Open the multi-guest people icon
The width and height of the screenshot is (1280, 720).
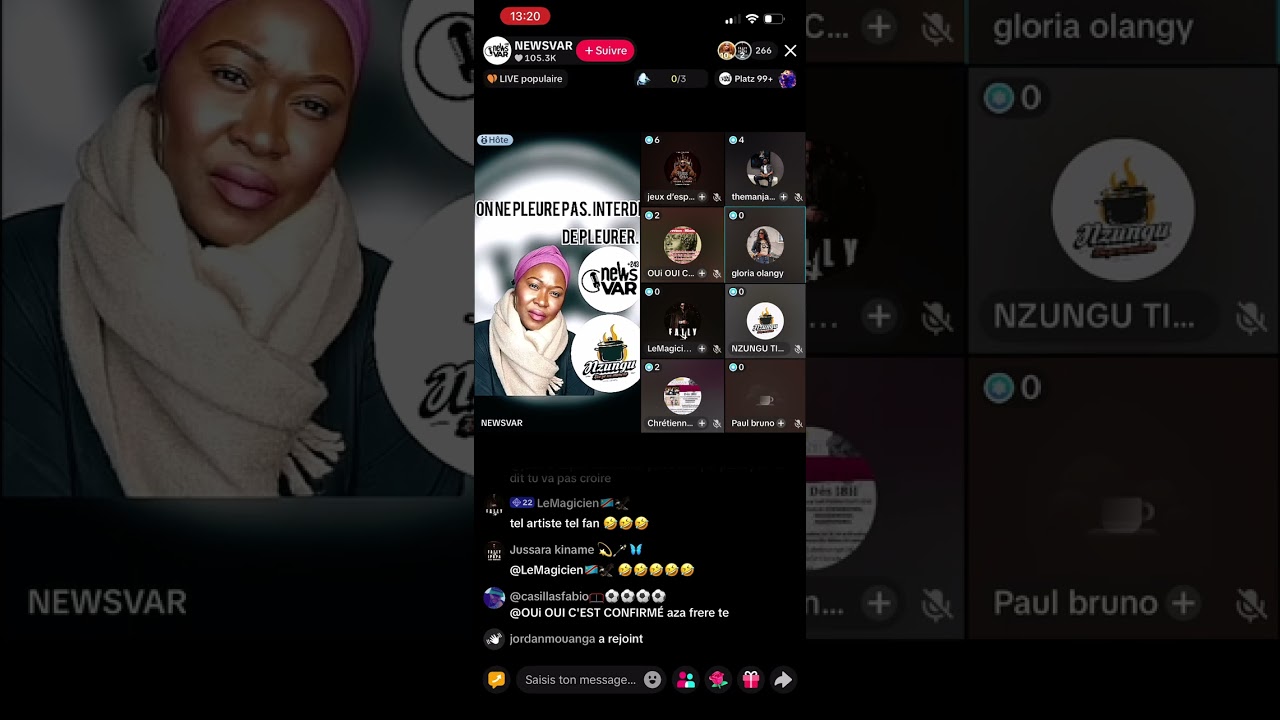686,680
